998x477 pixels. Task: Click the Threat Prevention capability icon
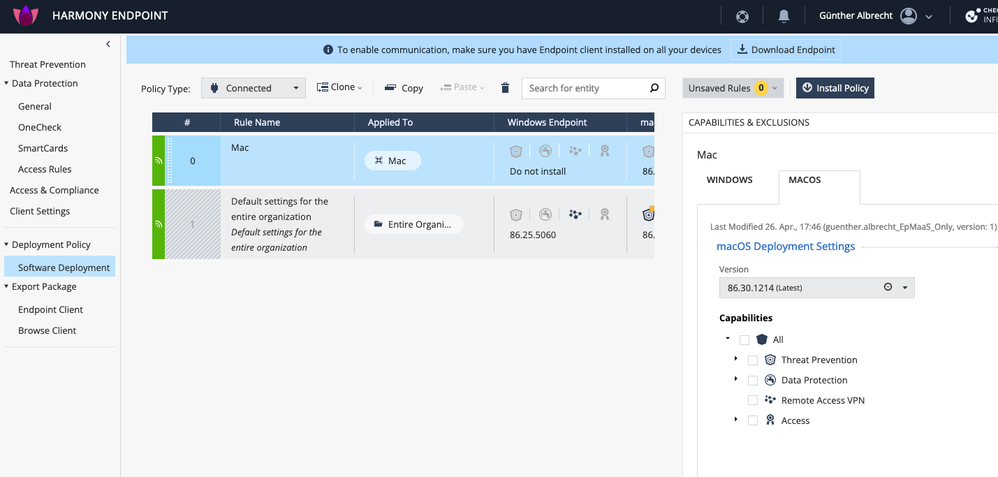pyautogui.click(x=770, y=360)
